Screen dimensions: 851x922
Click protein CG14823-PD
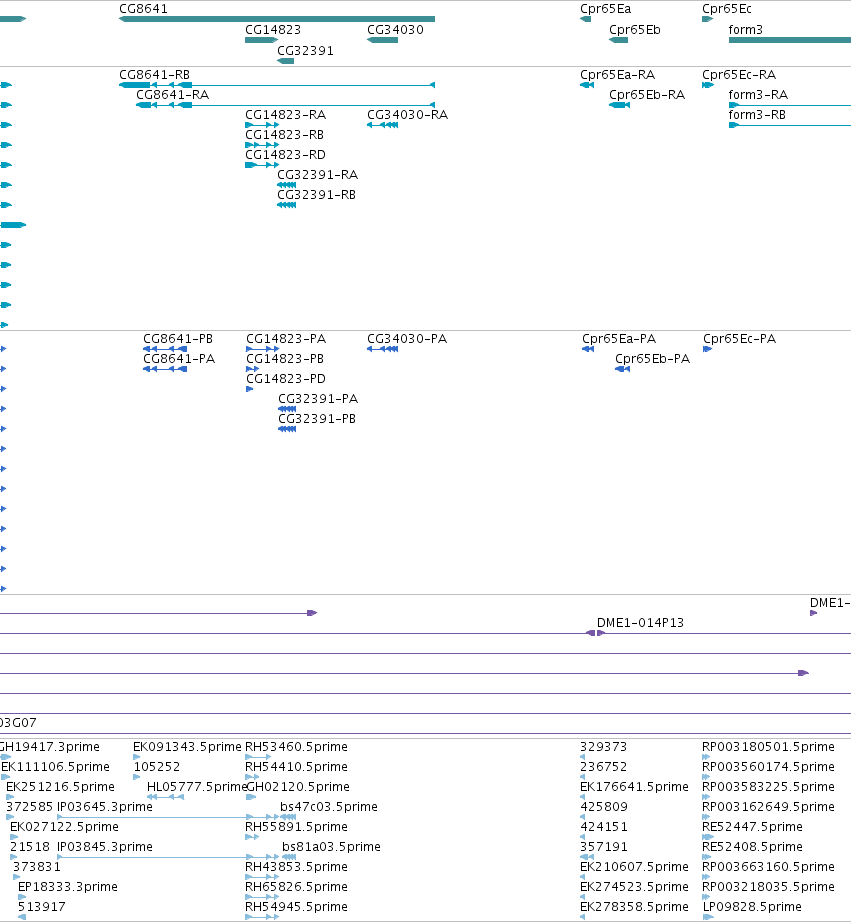[x=249, y=389]
